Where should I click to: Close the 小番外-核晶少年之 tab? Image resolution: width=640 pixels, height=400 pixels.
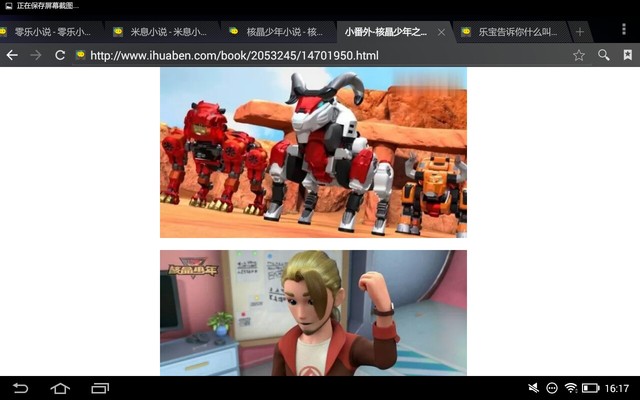pyautogui.click(x=441, y=32)
